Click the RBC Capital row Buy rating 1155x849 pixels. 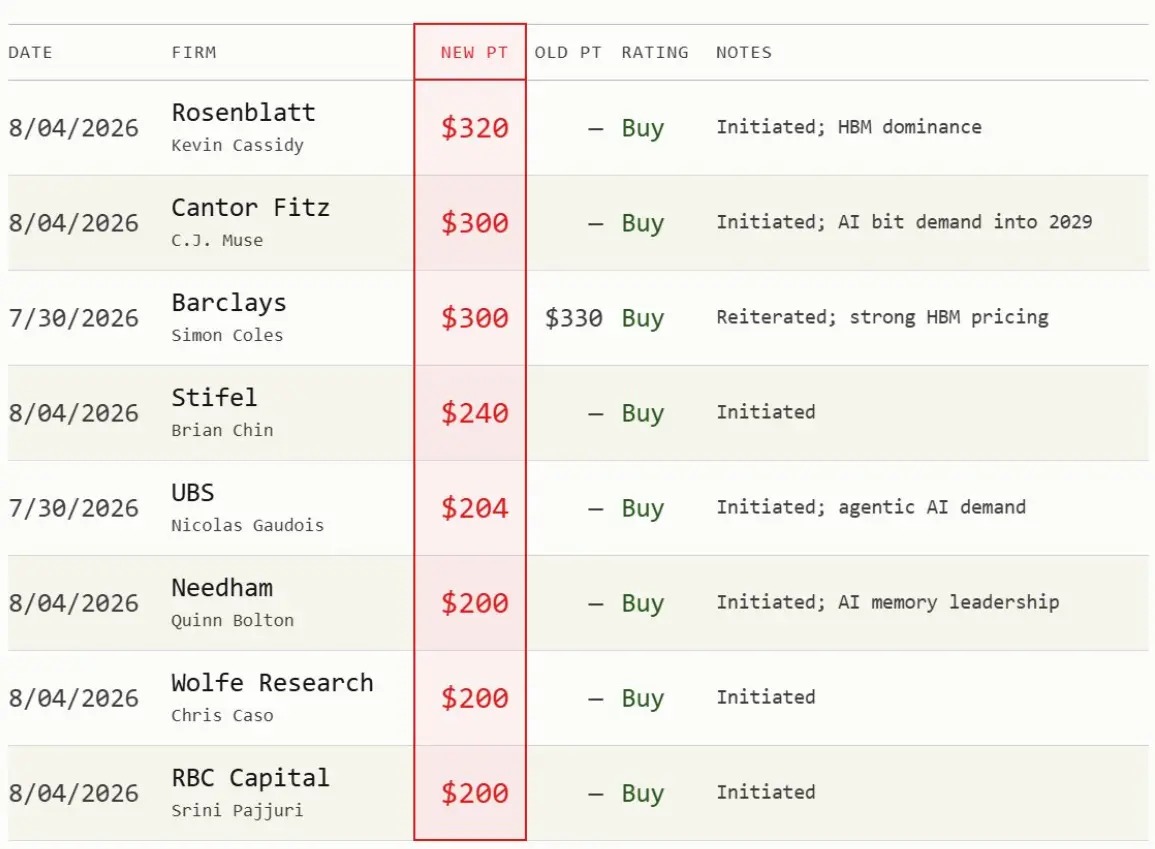pos(642,793)
